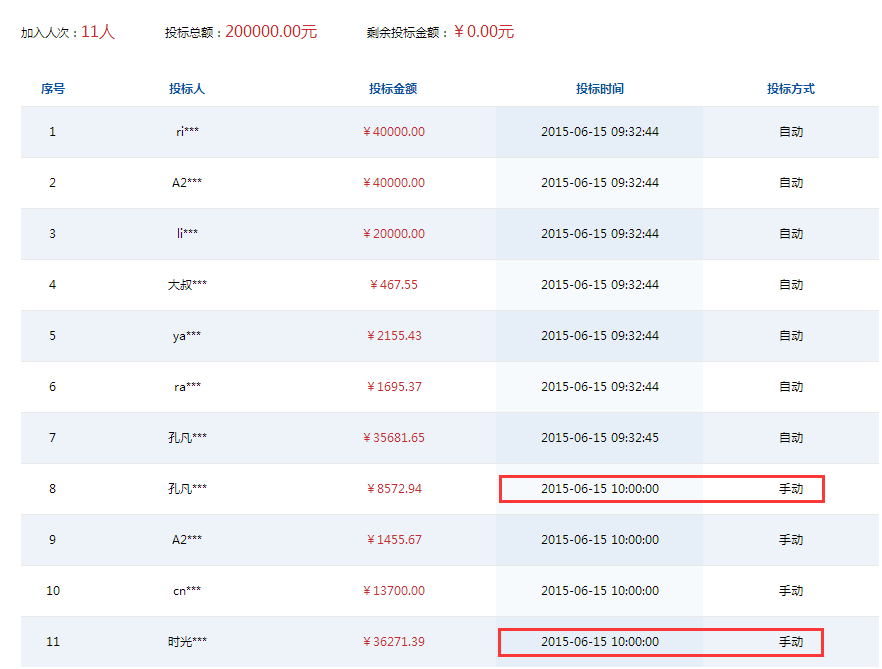
Task: Select the 投标方式 column header
Action: [x=791, y=89]
